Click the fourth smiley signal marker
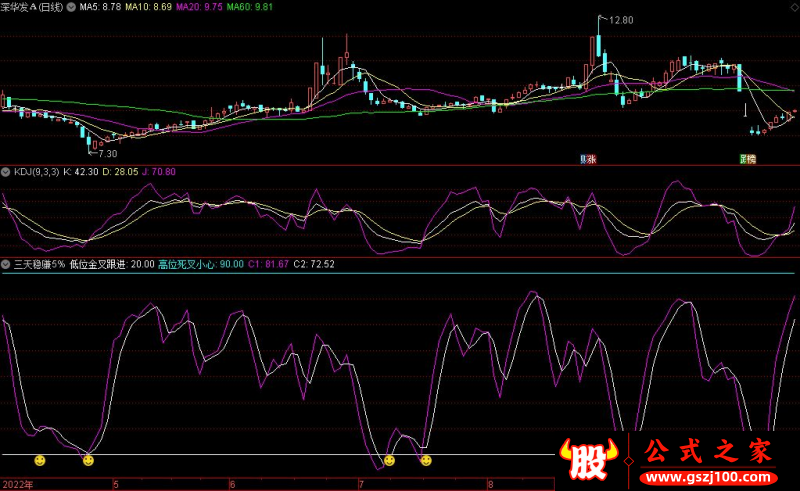 tap(426, 460)
